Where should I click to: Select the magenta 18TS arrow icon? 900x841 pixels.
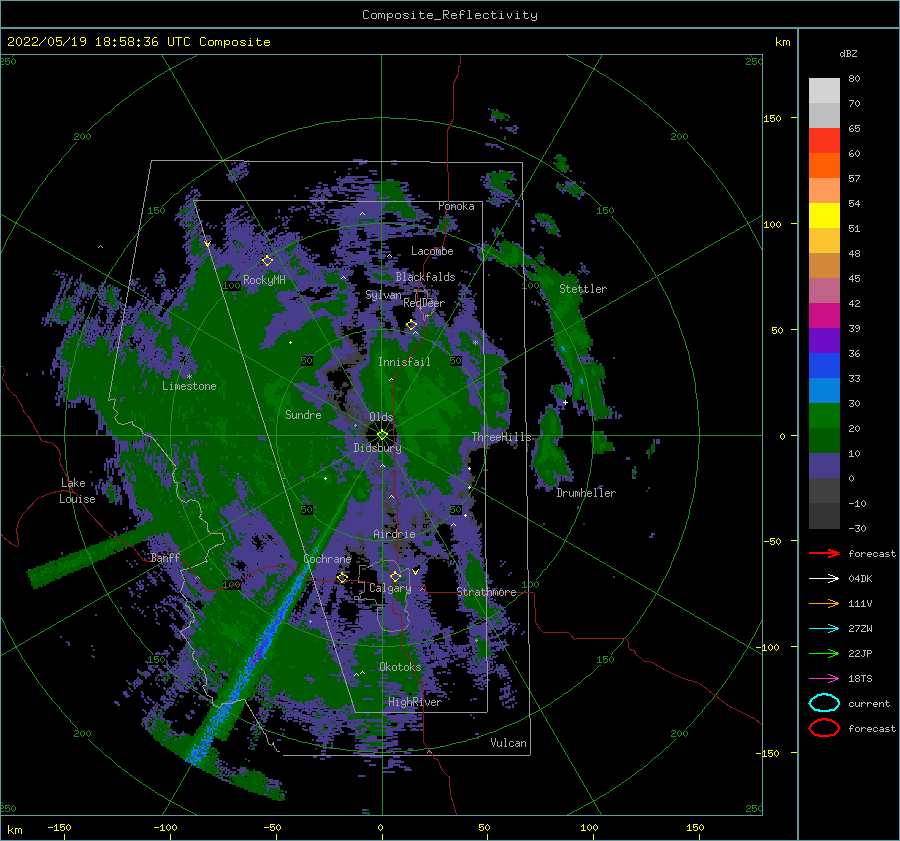tap(824, 679)
